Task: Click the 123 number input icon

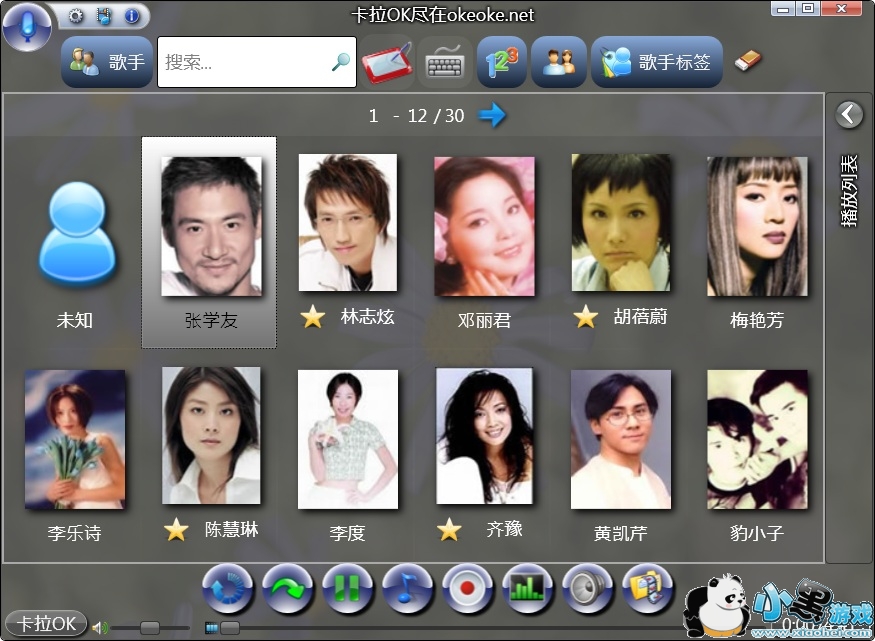Action: click(502, 62)
